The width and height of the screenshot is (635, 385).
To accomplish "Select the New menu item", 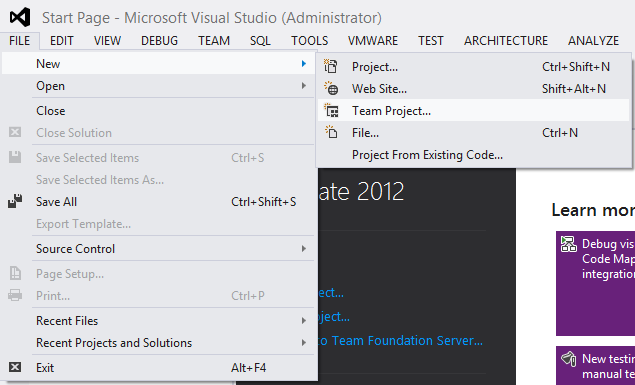I will point(158,64).
